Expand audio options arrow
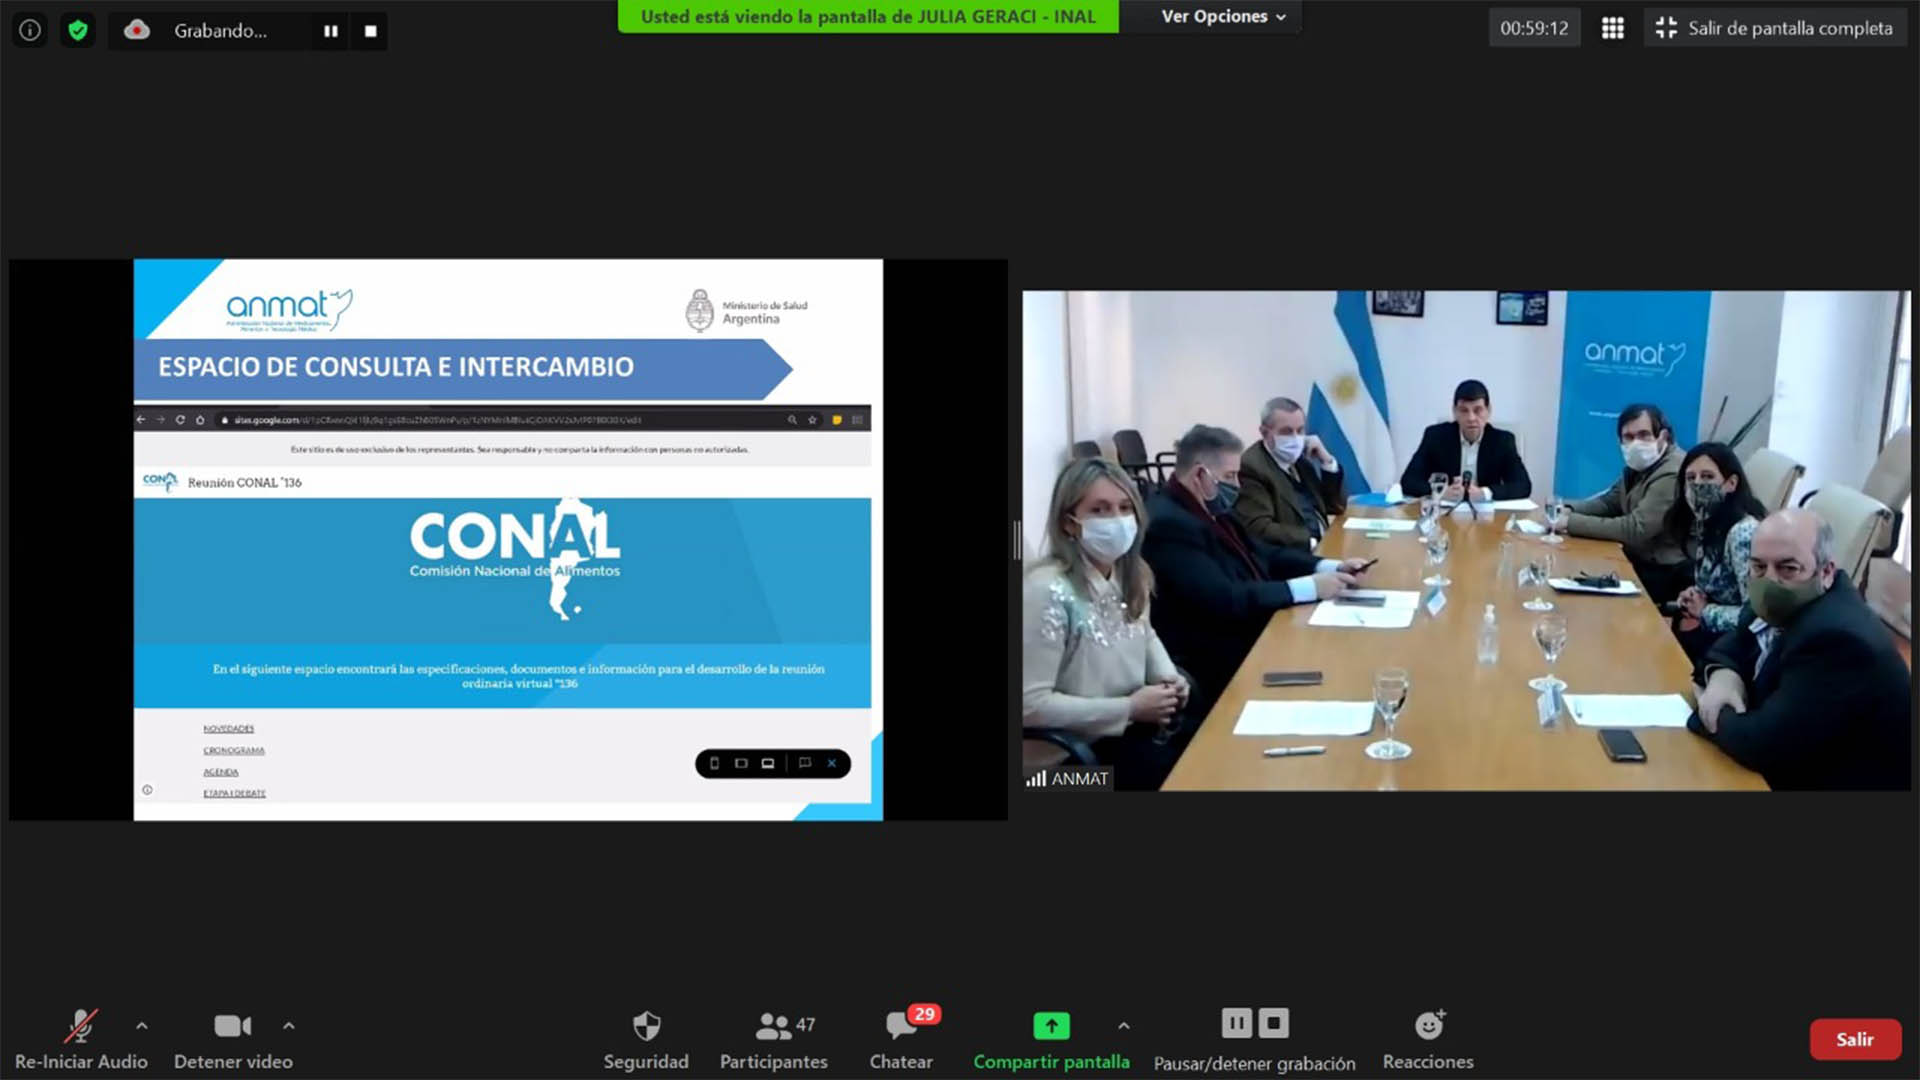The image size is (1920, 1080). [142, 1026]
